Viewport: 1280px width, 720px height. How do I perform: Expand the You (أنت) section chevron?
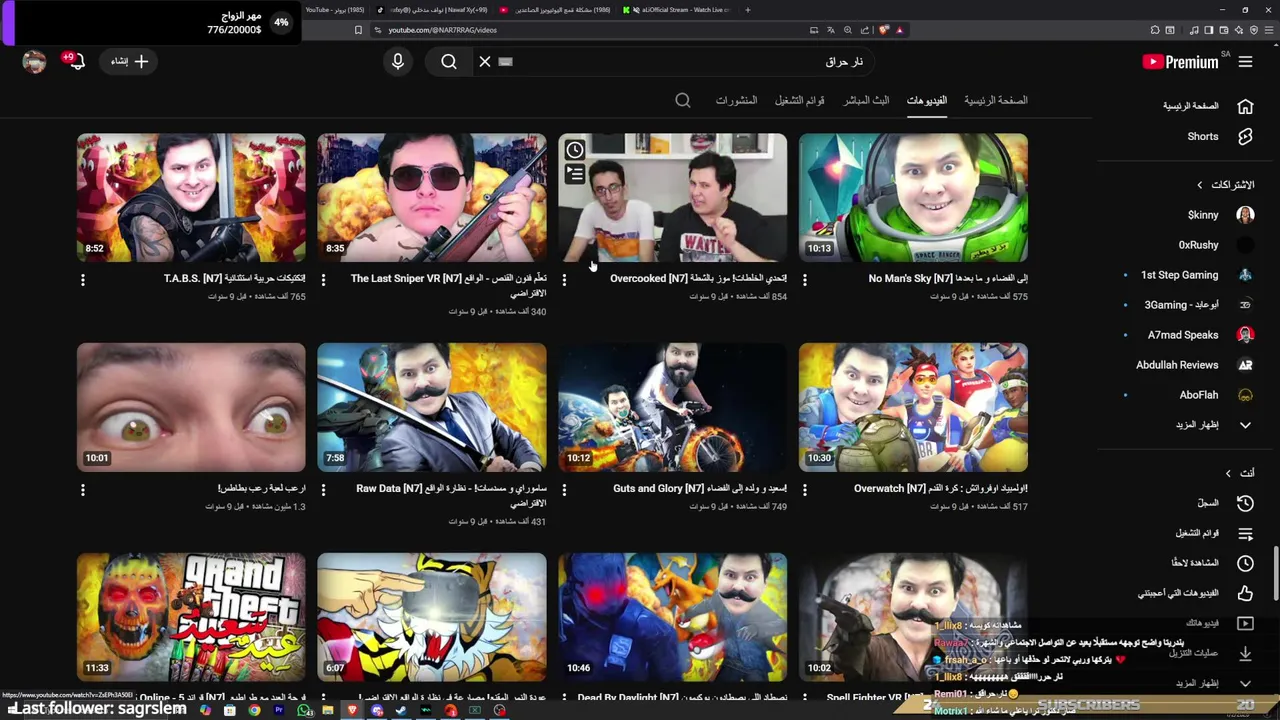point(1228,473)
